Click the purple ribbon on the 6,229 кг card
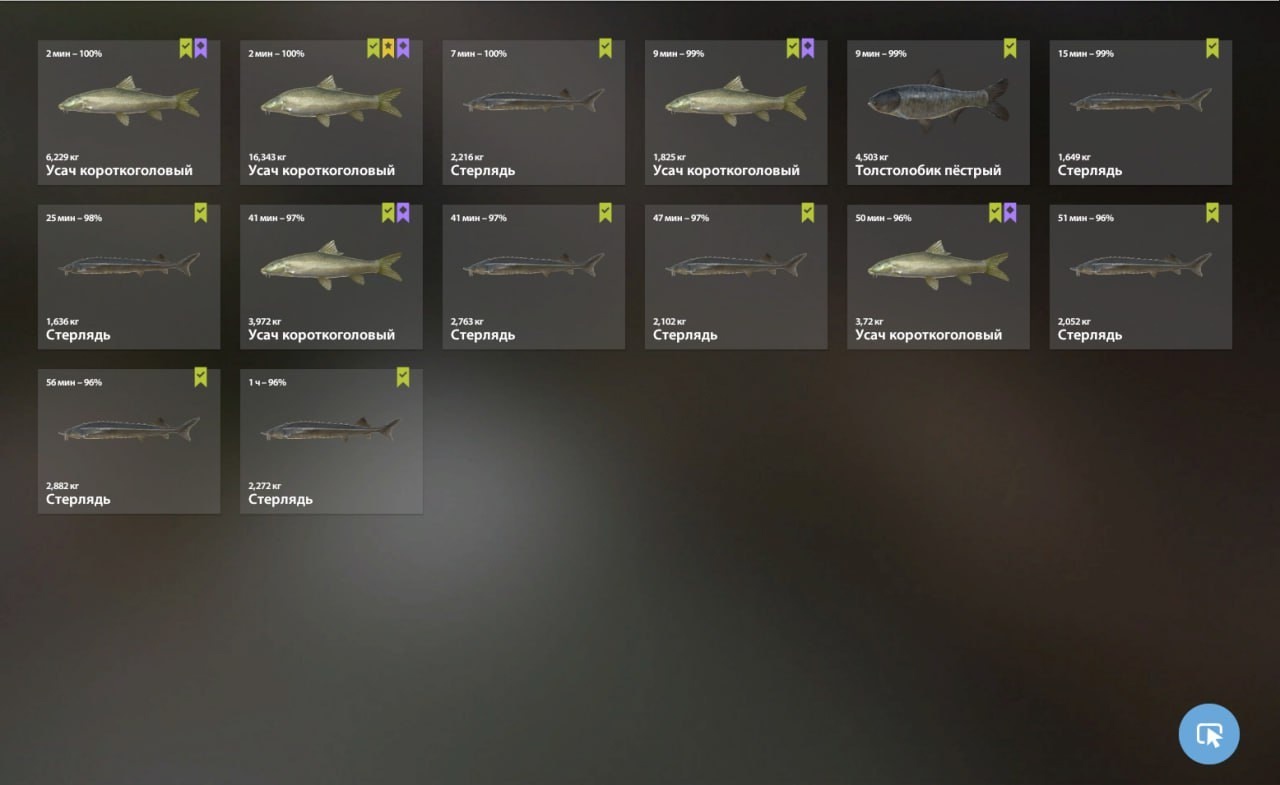Screen dimensions: 1280x785 coord(200,48)
